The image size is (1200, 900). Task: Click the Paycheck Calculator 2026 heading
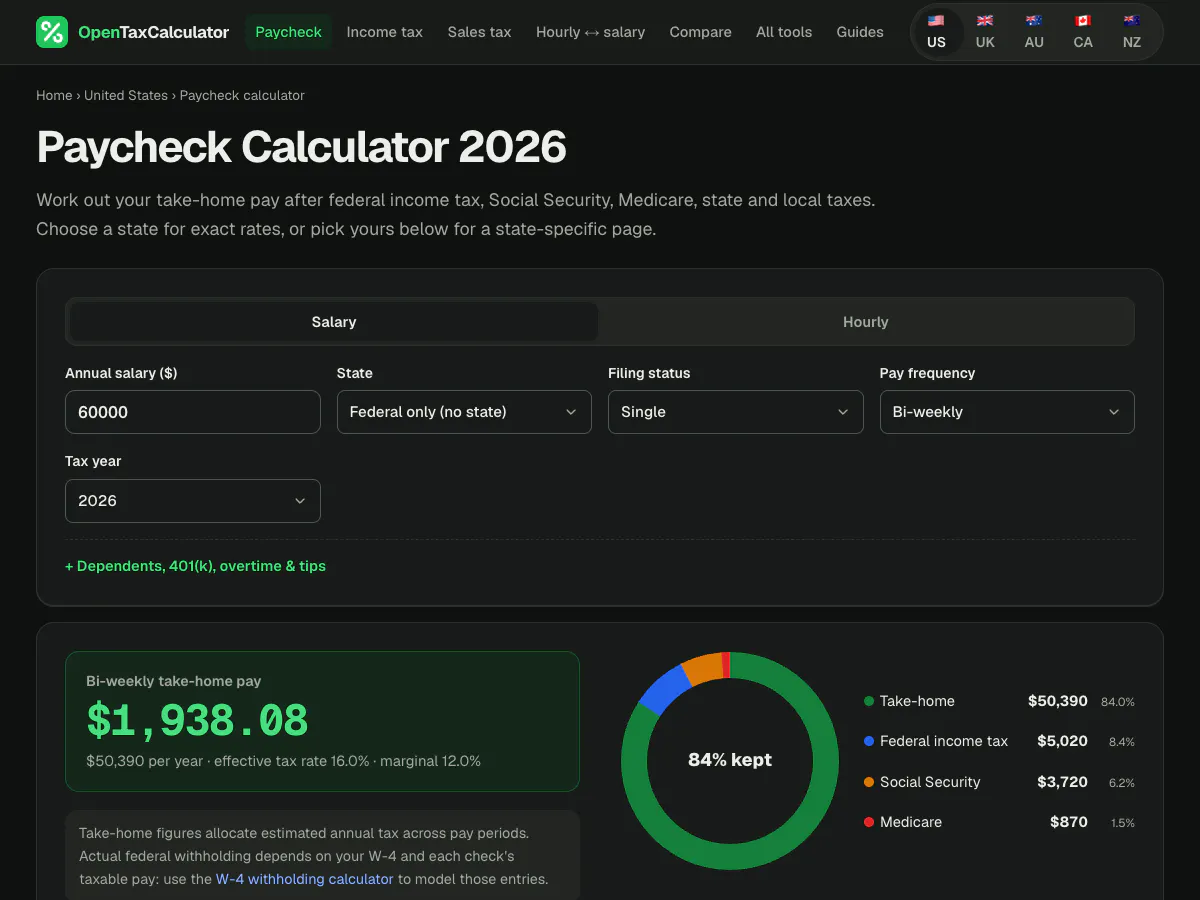302,147
